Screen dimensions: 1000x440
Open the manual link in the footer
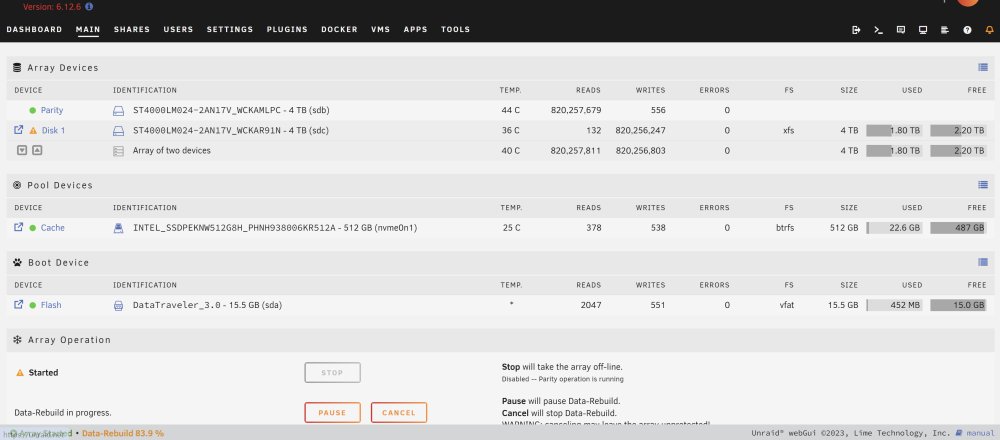980,433
